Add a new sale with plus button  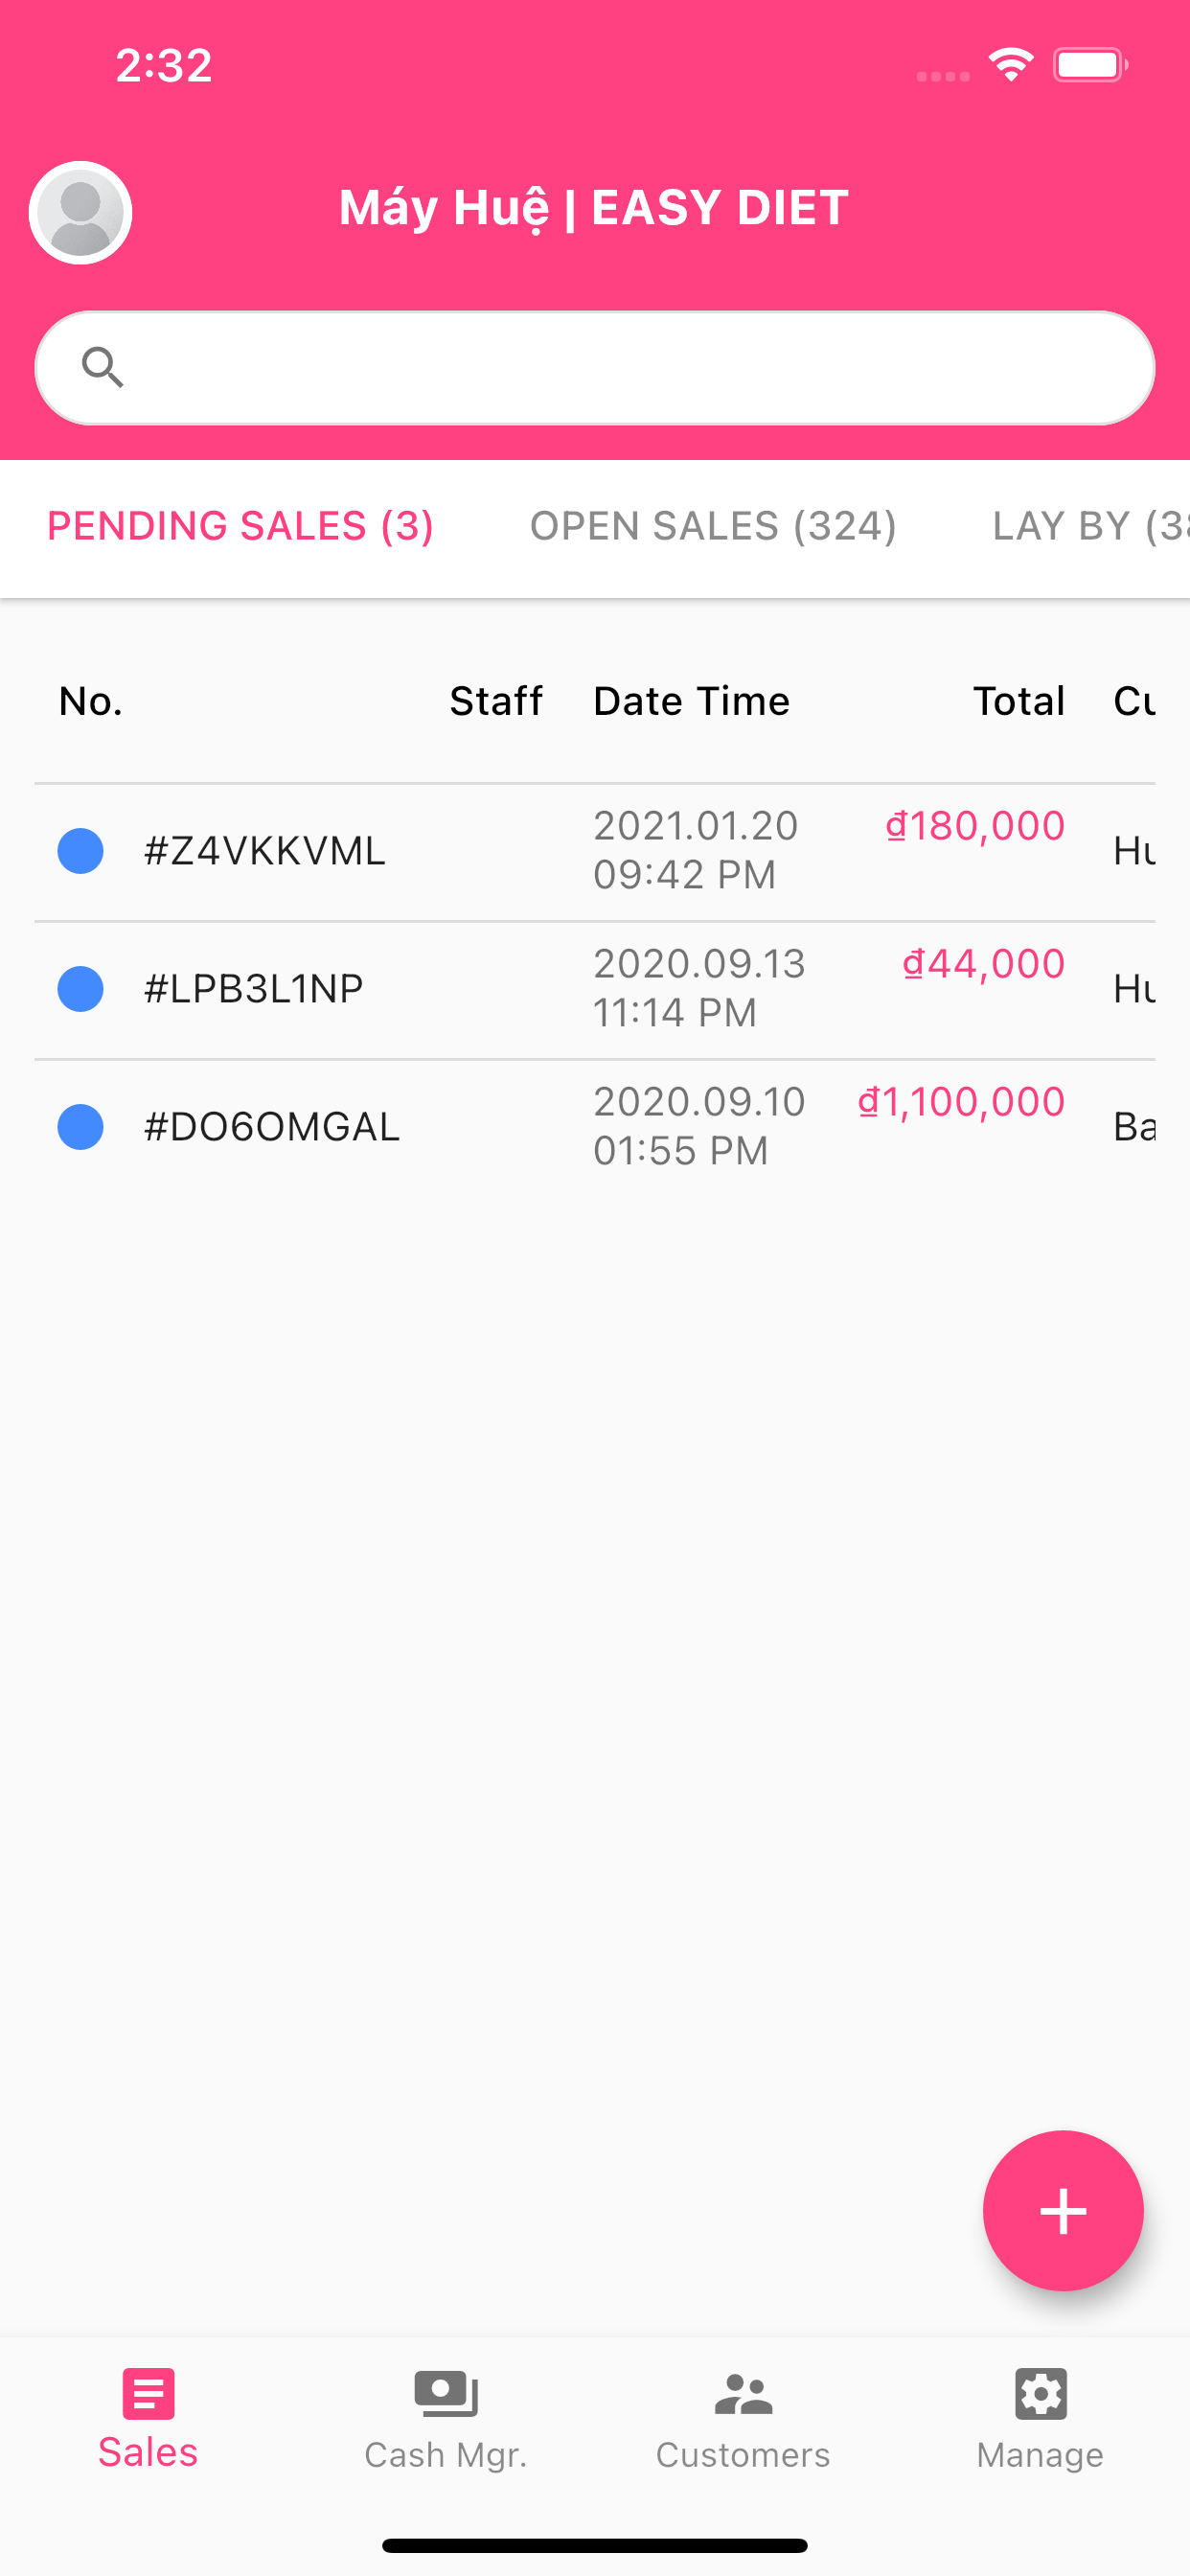click(1062, 2210)
